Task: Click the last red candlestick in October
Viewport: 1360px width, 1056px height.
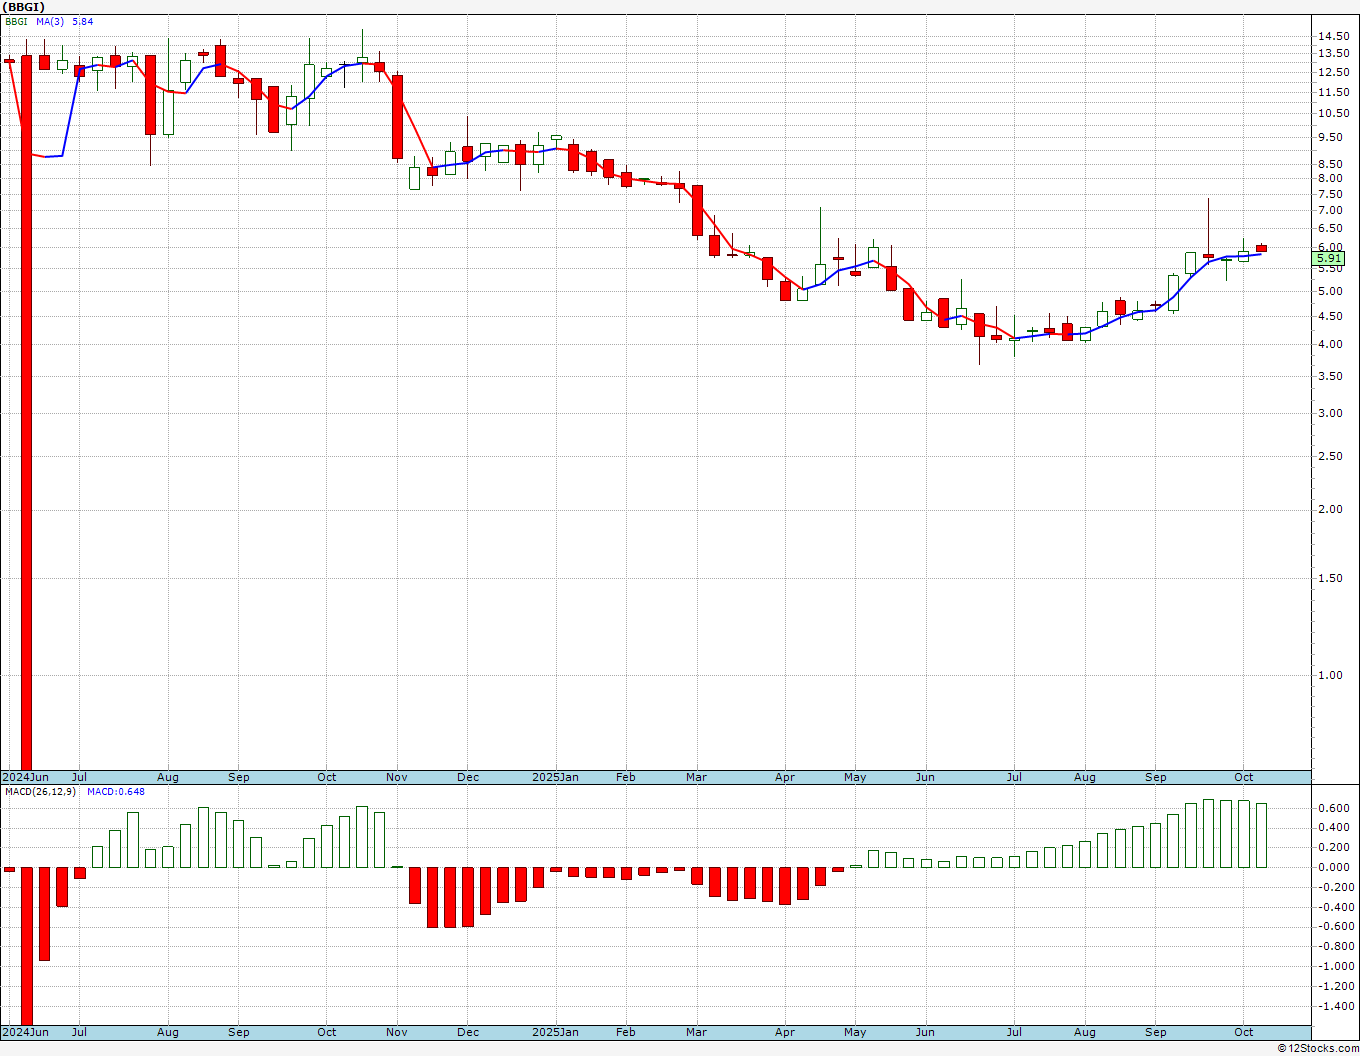Action: [1261, 248]
